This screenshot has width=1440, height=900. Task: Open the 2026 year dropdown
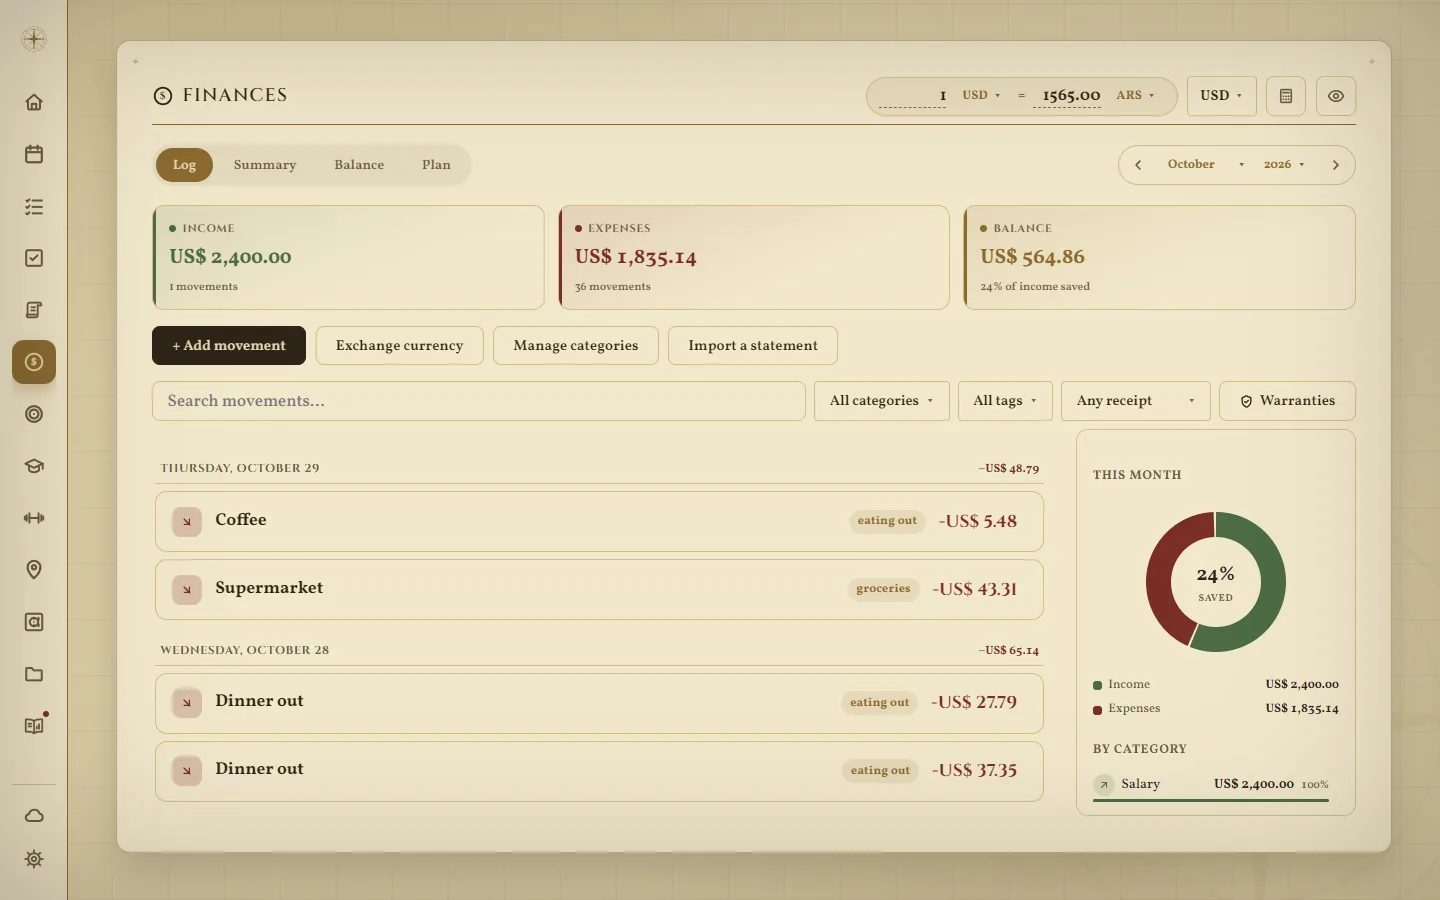pos(1284,164)
